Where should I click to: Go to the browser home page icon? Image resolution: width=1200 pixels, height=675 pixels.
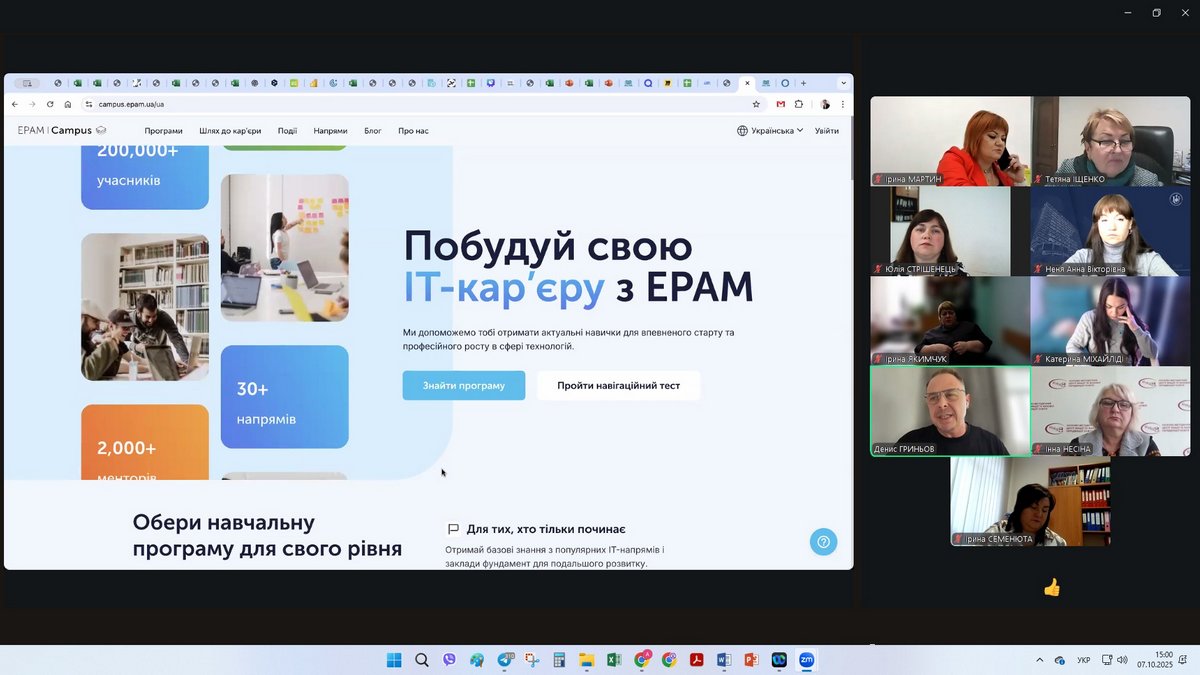tap(68, 104)
